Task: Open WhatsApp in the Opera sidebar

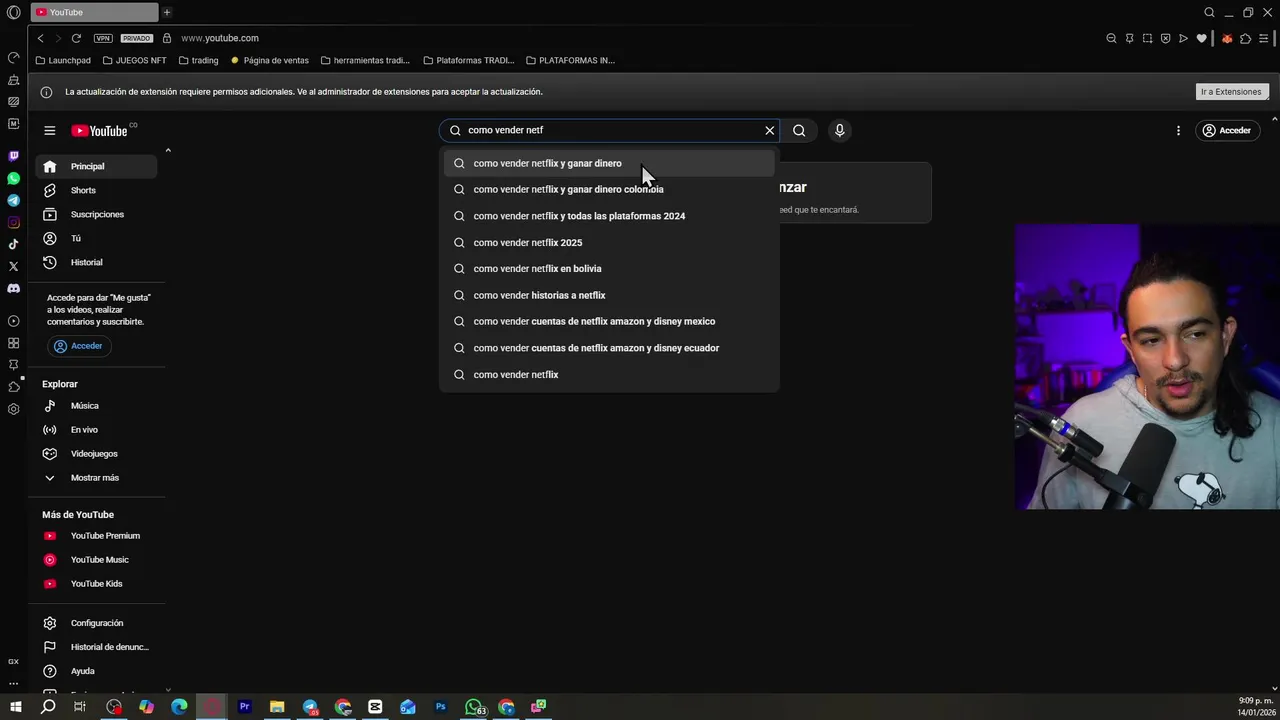Action: (13, 178)
